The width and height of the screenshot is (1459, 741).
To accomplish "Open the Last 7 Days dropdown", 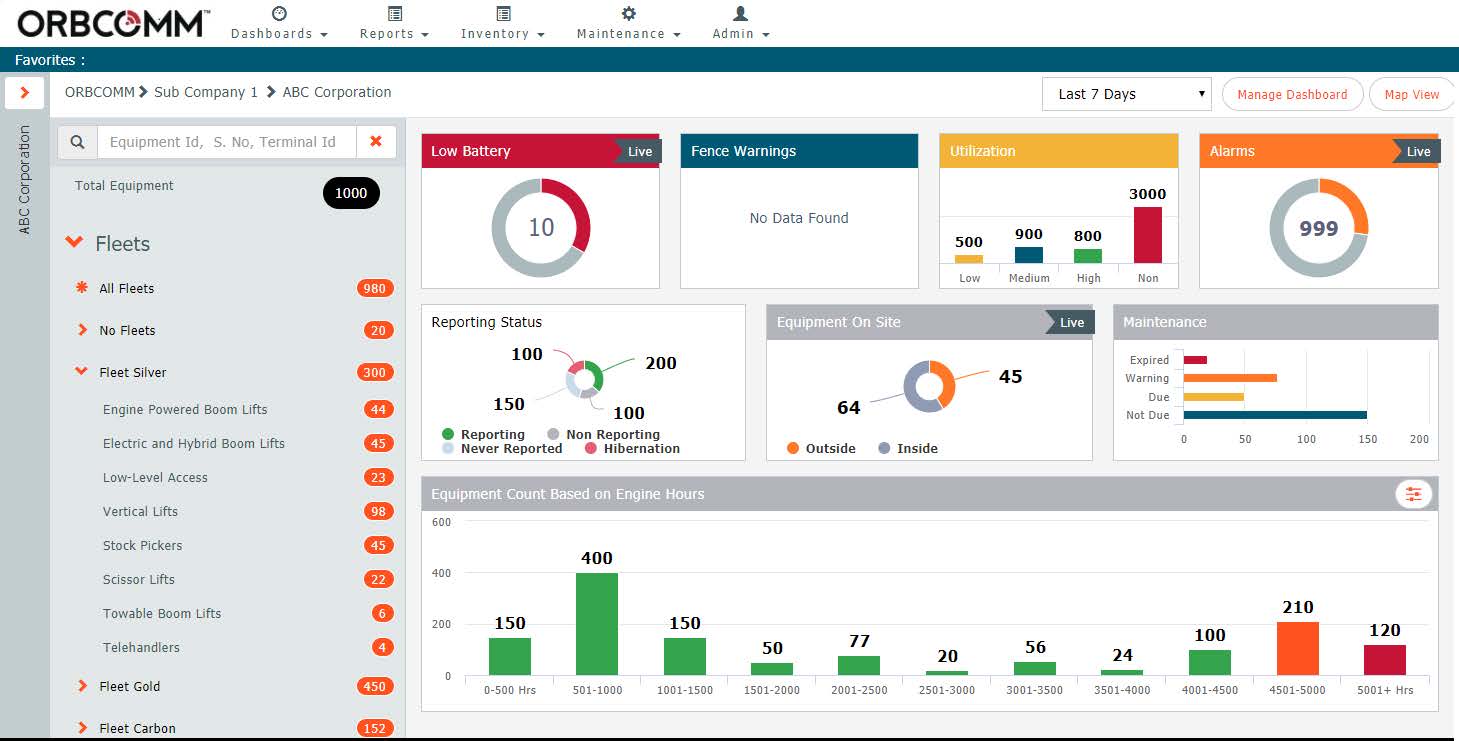I will (x=1126, y=94).
